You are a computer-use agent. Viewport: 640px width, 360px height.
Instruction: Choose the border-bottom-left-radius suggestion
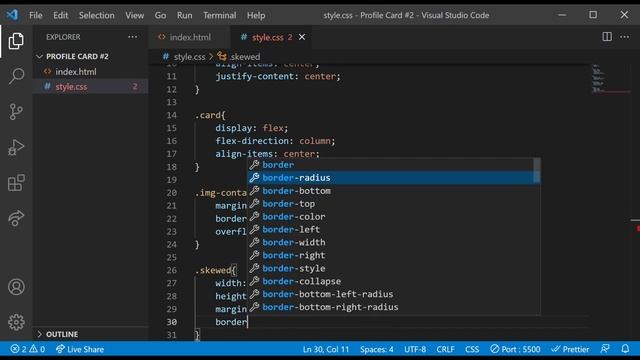393,294
